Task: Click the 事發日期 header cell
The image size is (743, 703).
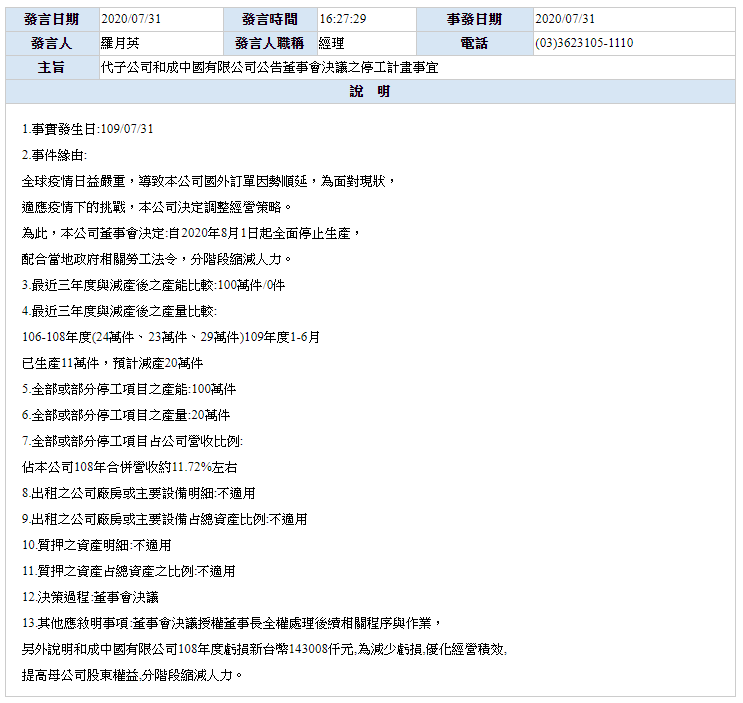Action: coord(474,19)
